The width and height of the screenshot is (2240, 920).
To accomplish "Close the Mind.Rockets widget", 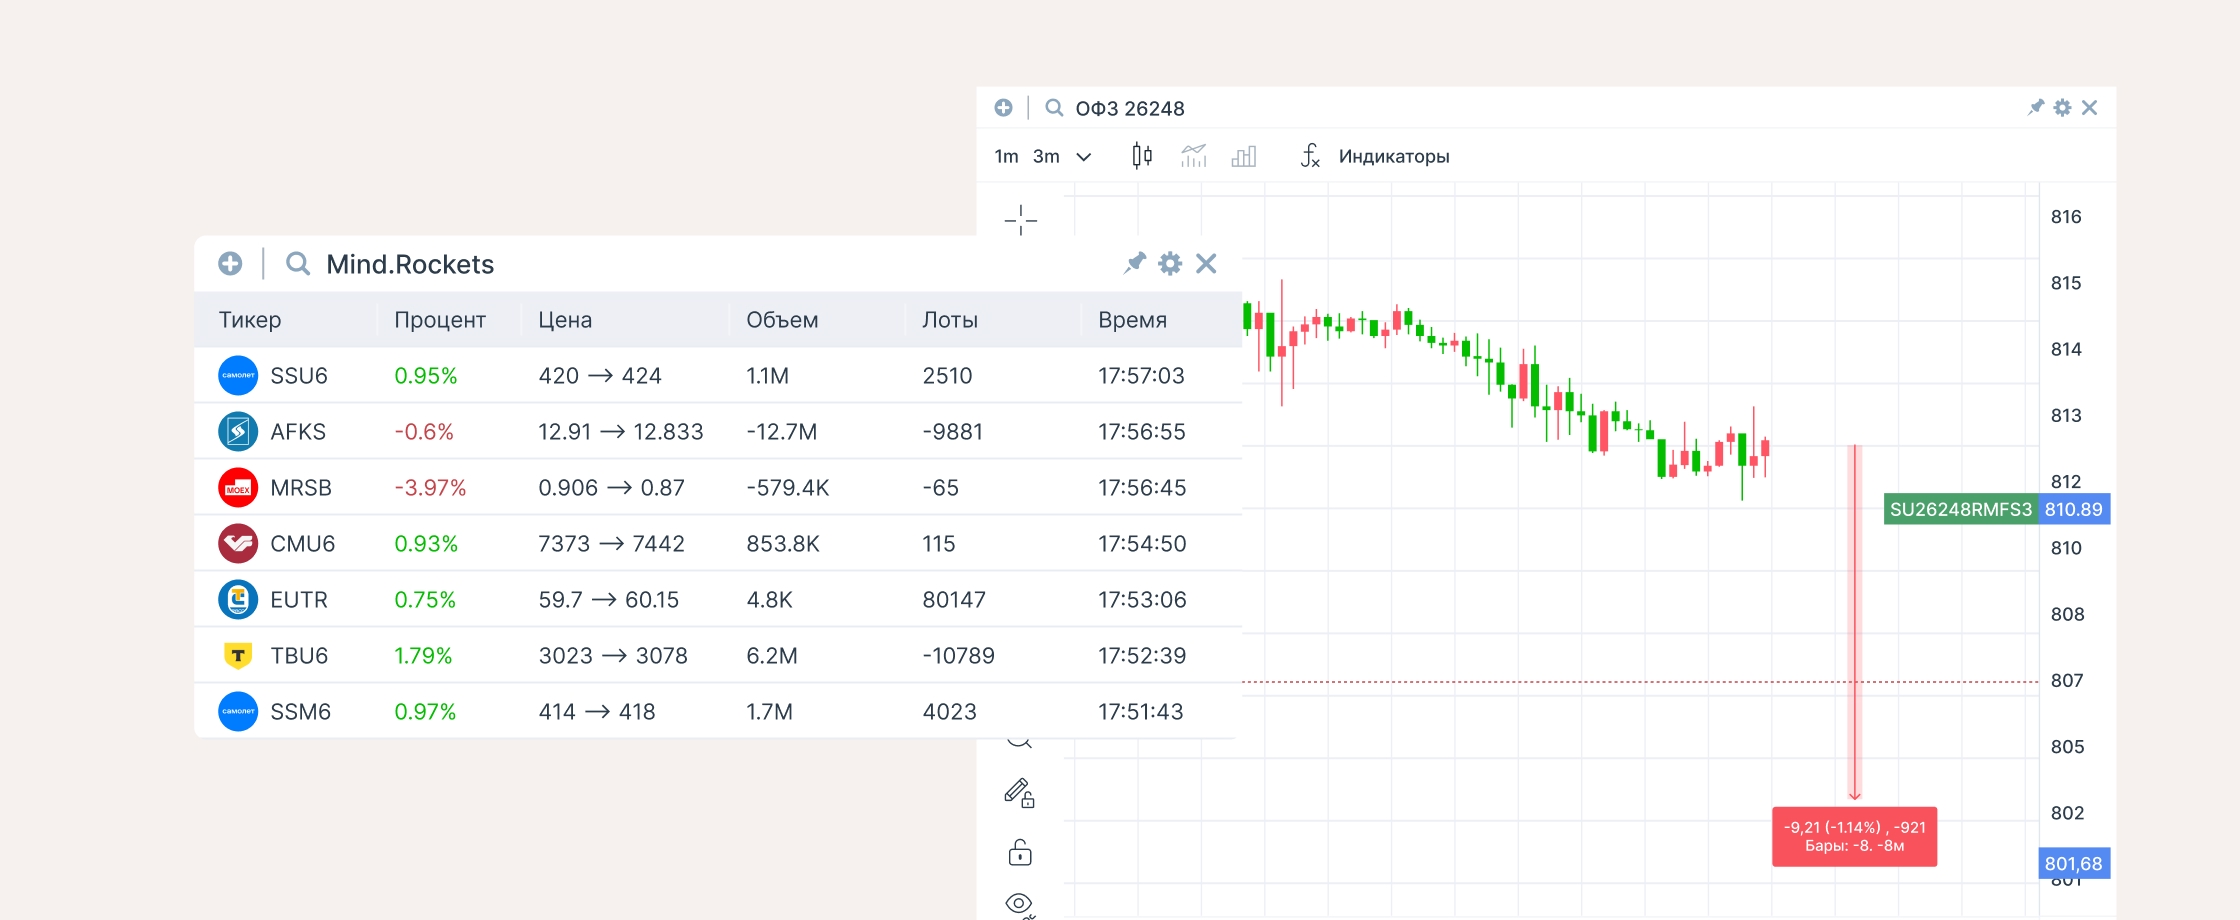I will (x=1206, y=263).
